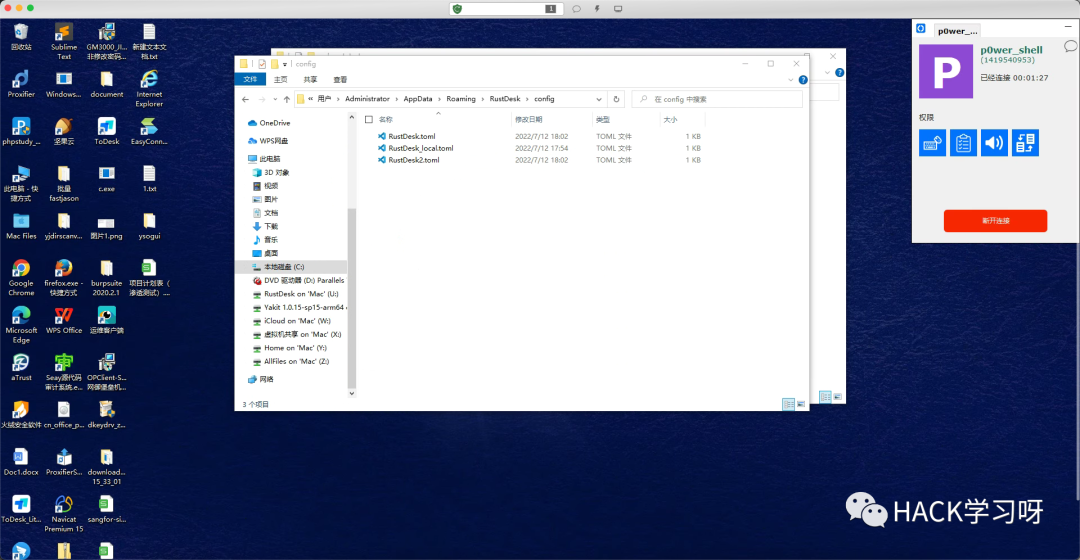Toggle file transfer permission icon

click(1025, 143)
